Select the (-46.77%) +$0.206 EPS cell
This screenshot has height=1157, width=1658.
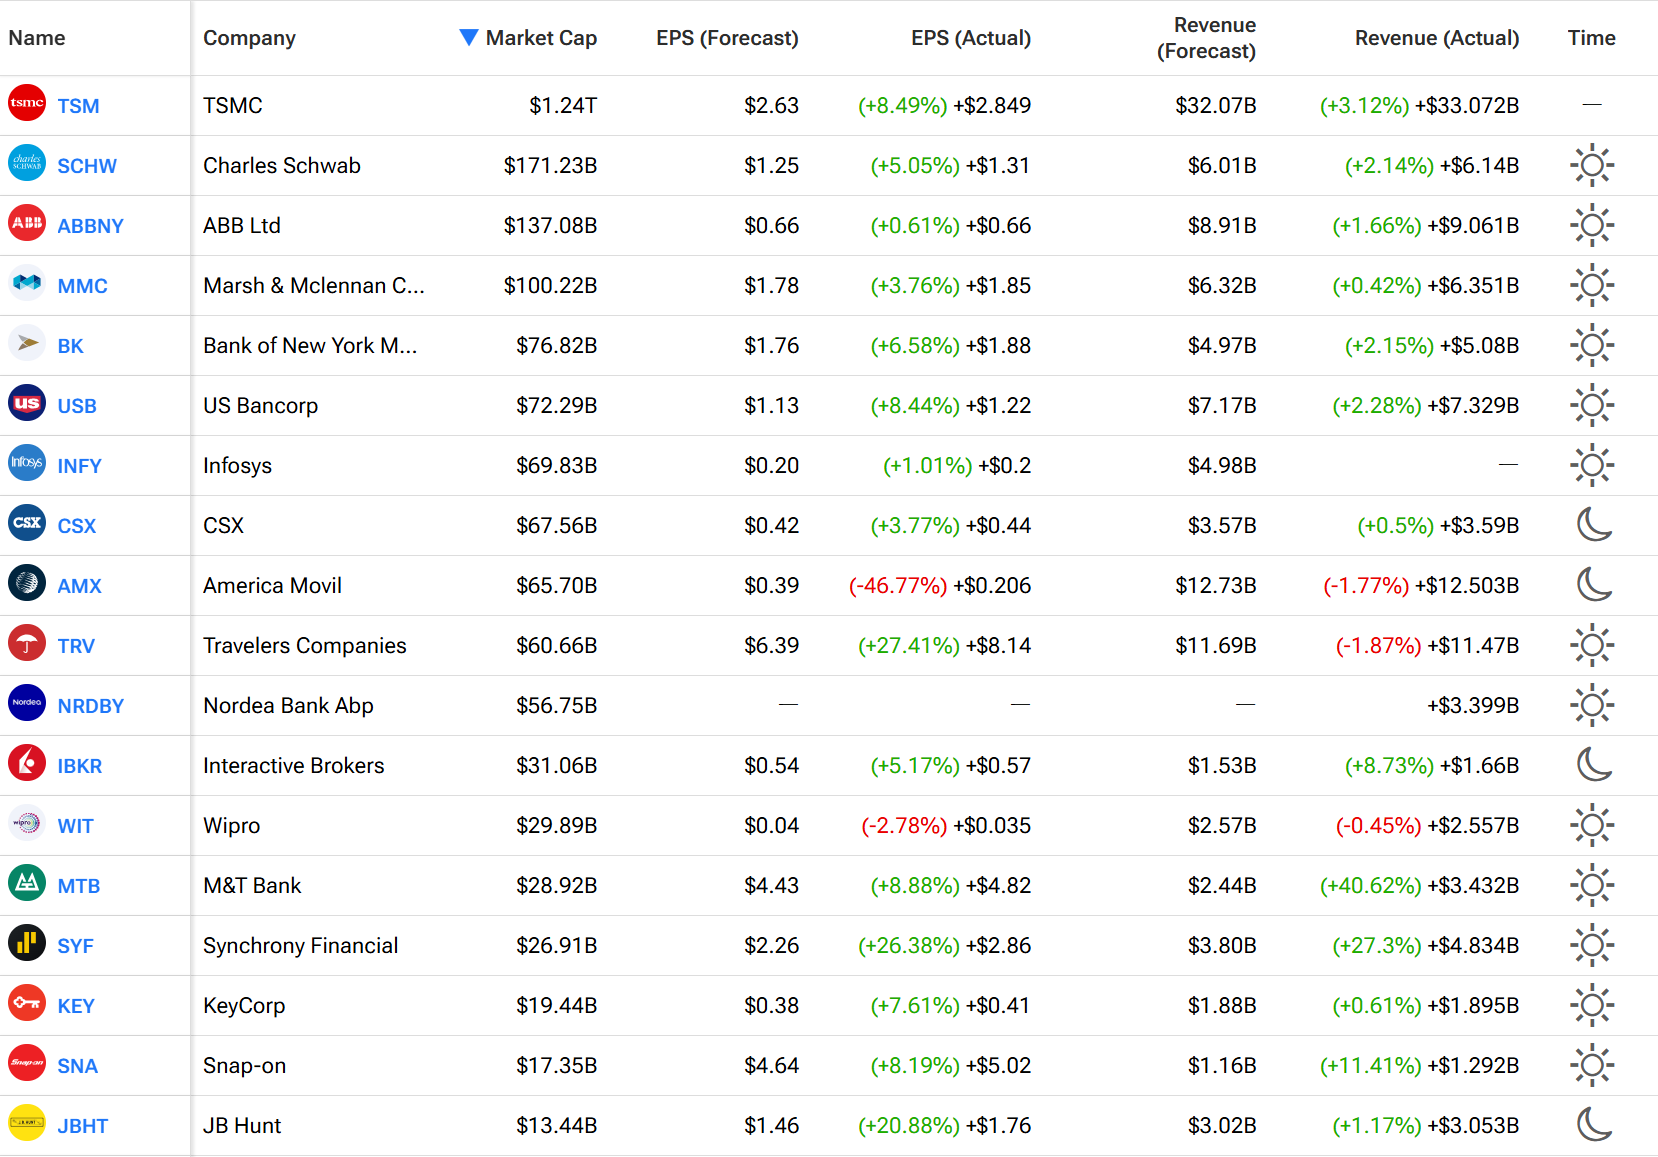(x=940, y=585)
